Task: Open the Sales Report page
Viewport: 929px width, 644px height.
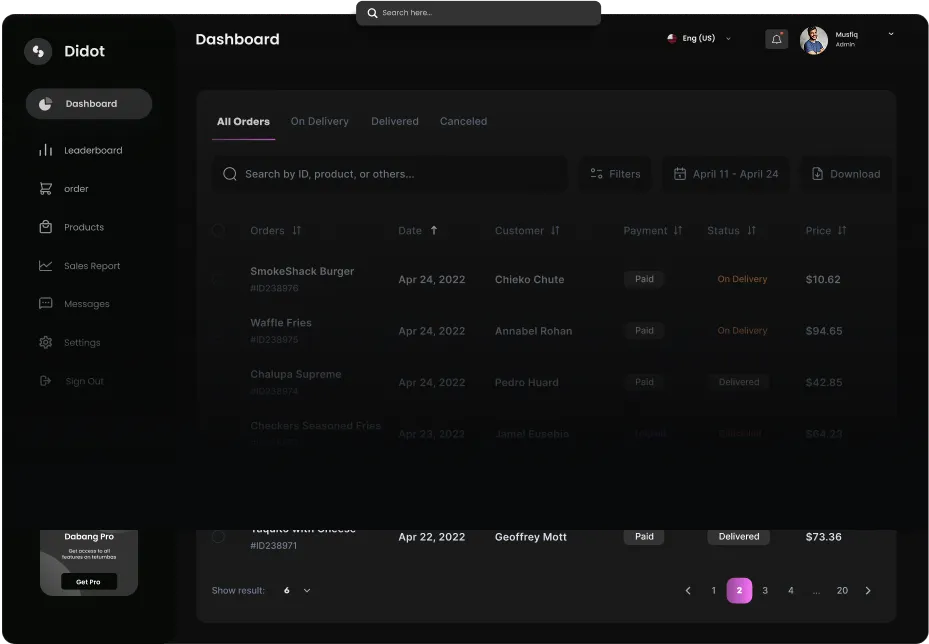Action: point(79,266)
